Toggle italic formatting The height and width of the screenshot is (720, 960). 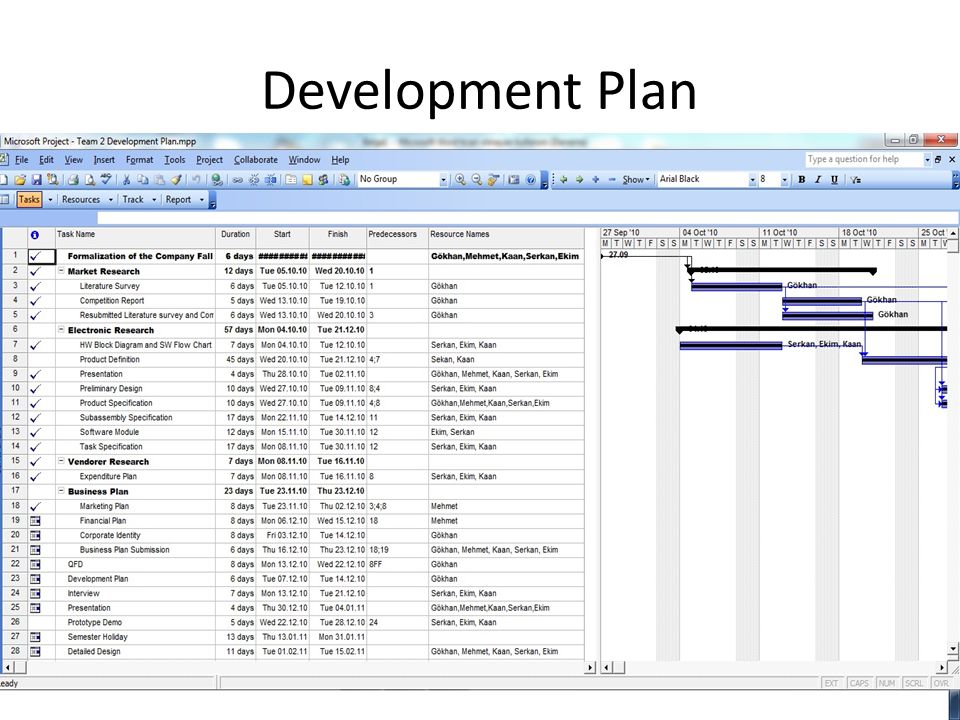click(x=817, y=179)
